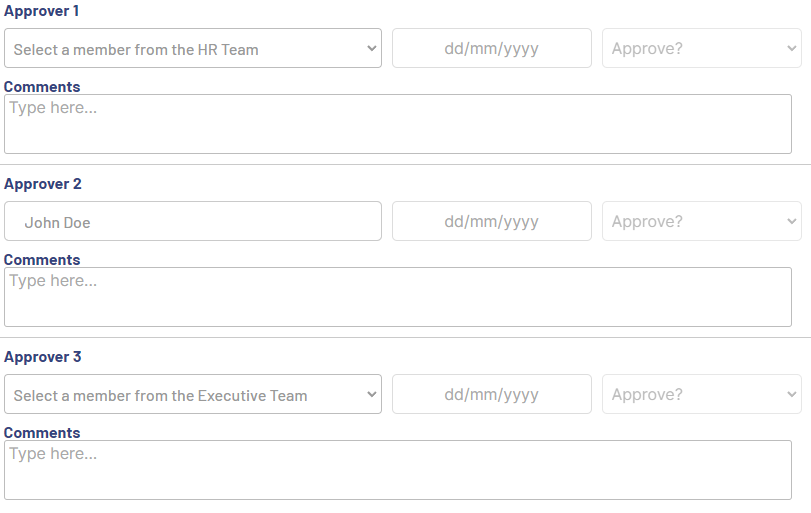Select Approver 2 date input
811x513 pixels.
(491, 221)
